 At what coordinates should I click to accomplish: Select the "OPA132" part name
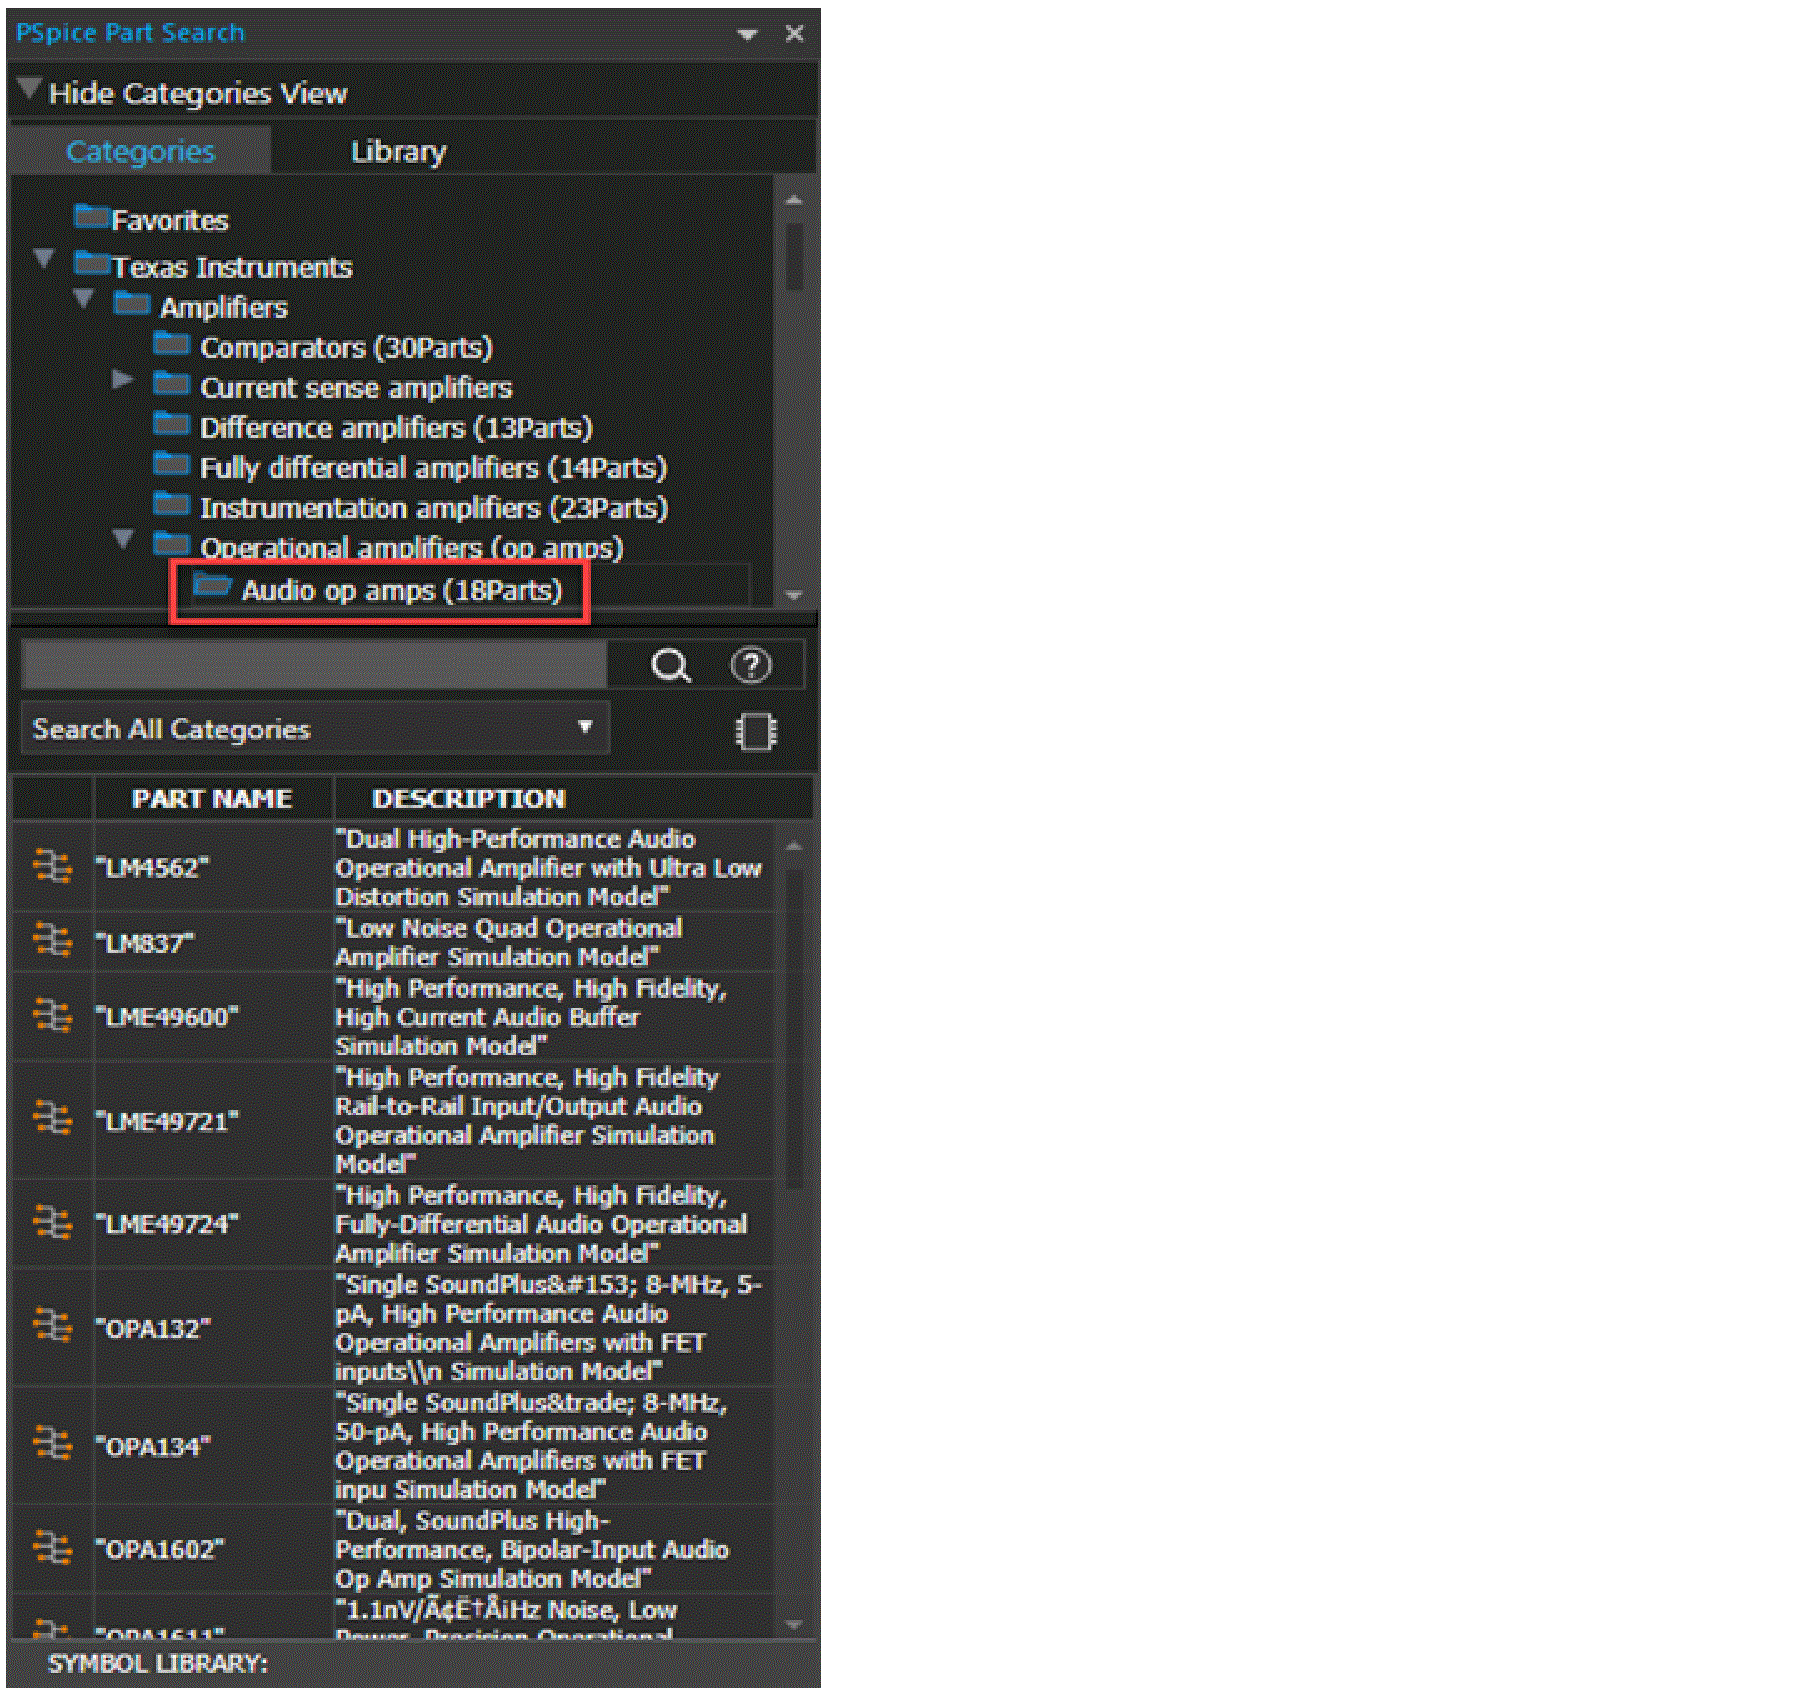coord(153,1328)
